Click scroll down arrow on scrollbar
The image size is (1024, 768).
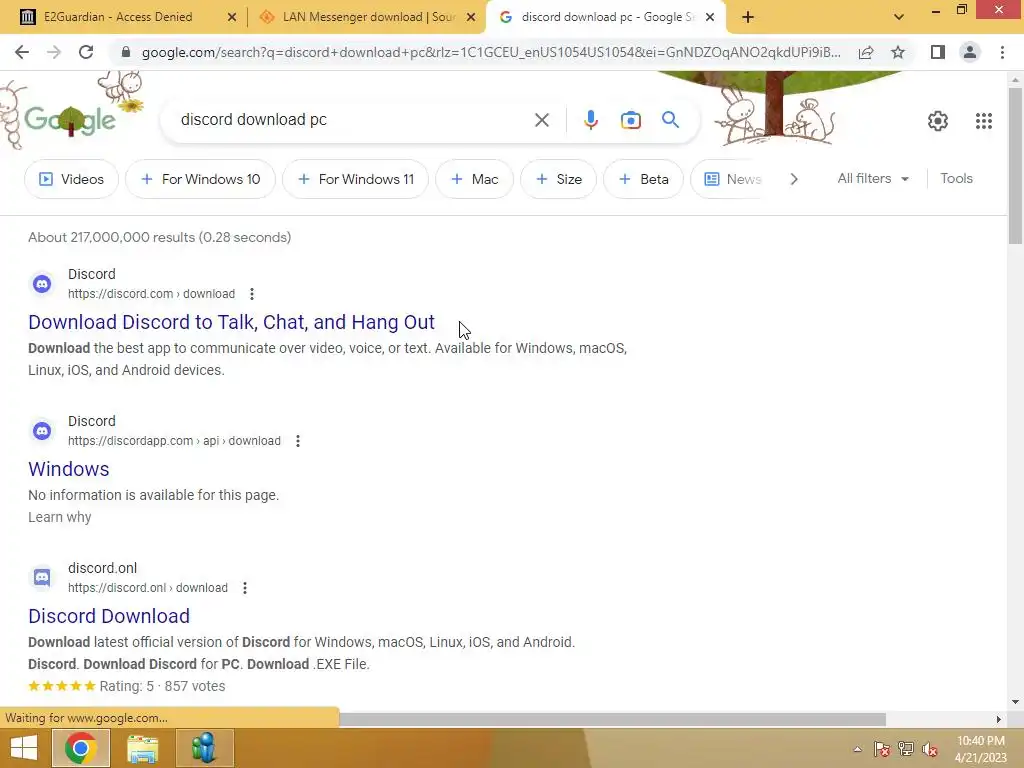(x=1015, y=702)
